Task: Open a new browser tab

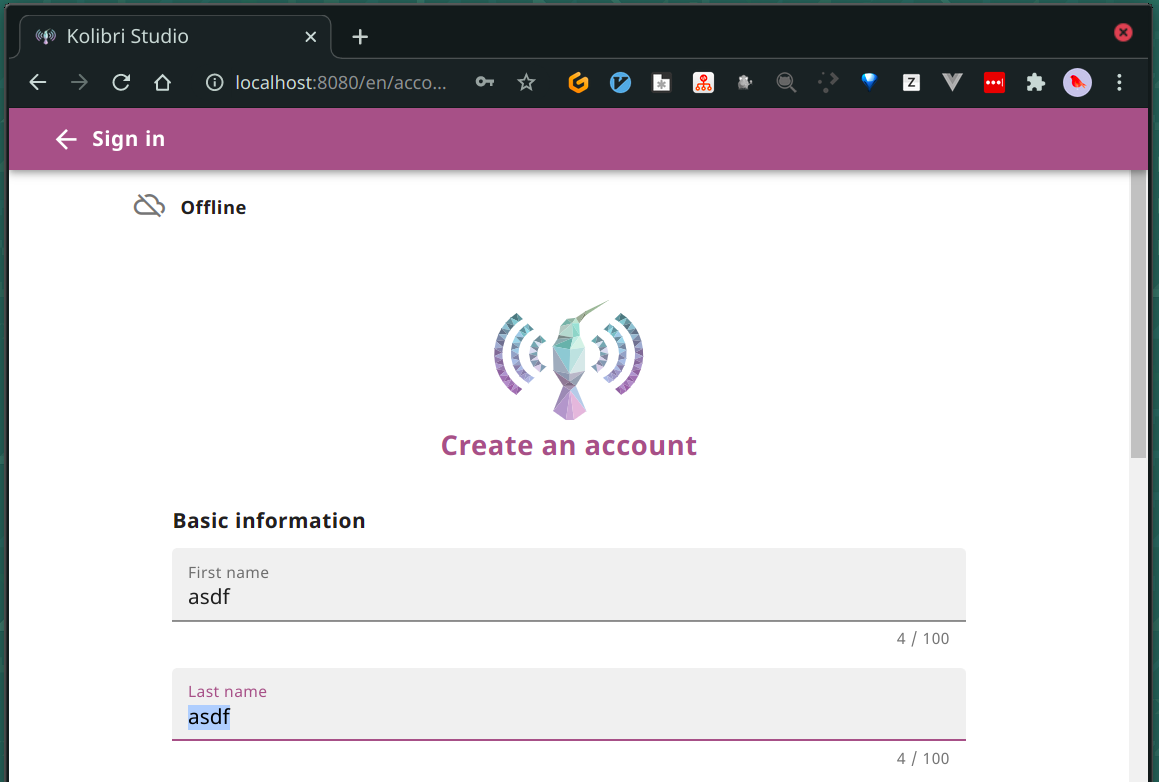Action: 360,36
